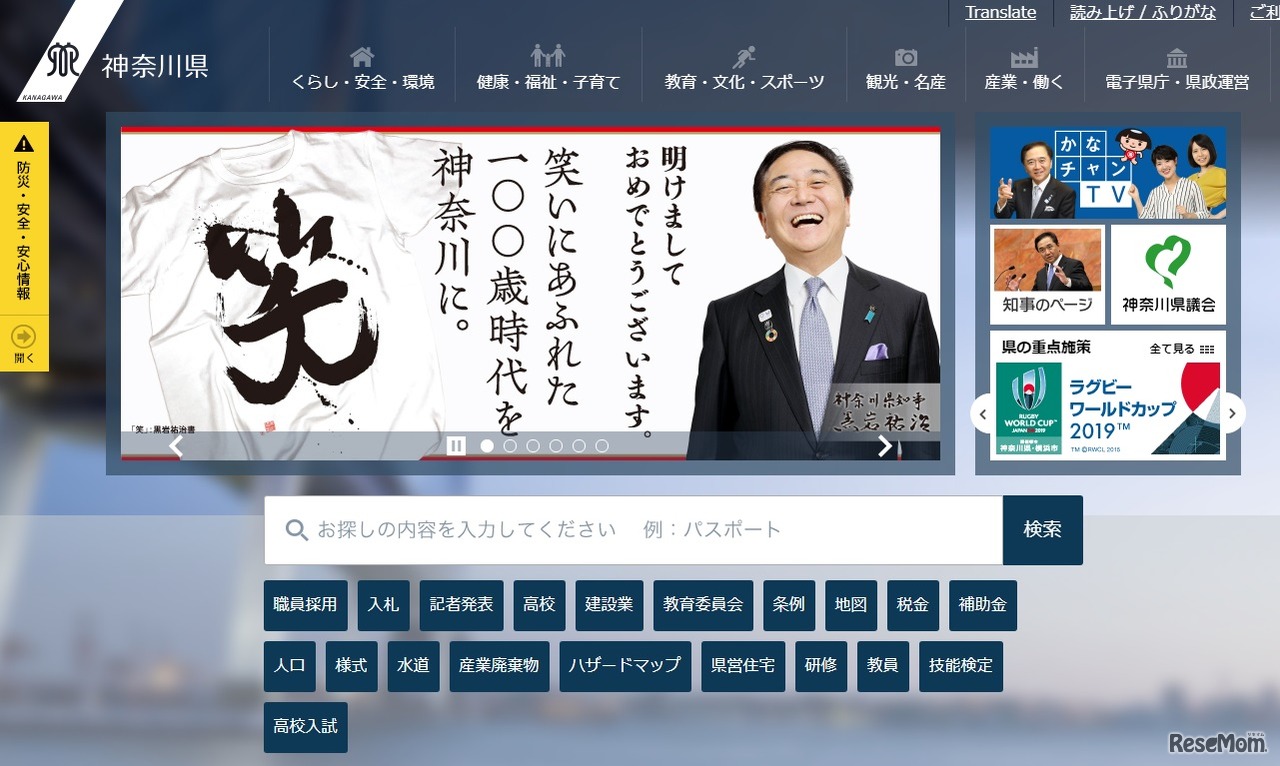Open the ラグビーワールドカップ 2019 banner
Image resolution: width=1280 pixels, height=766 pixels.
click(x=1105, y=410)
